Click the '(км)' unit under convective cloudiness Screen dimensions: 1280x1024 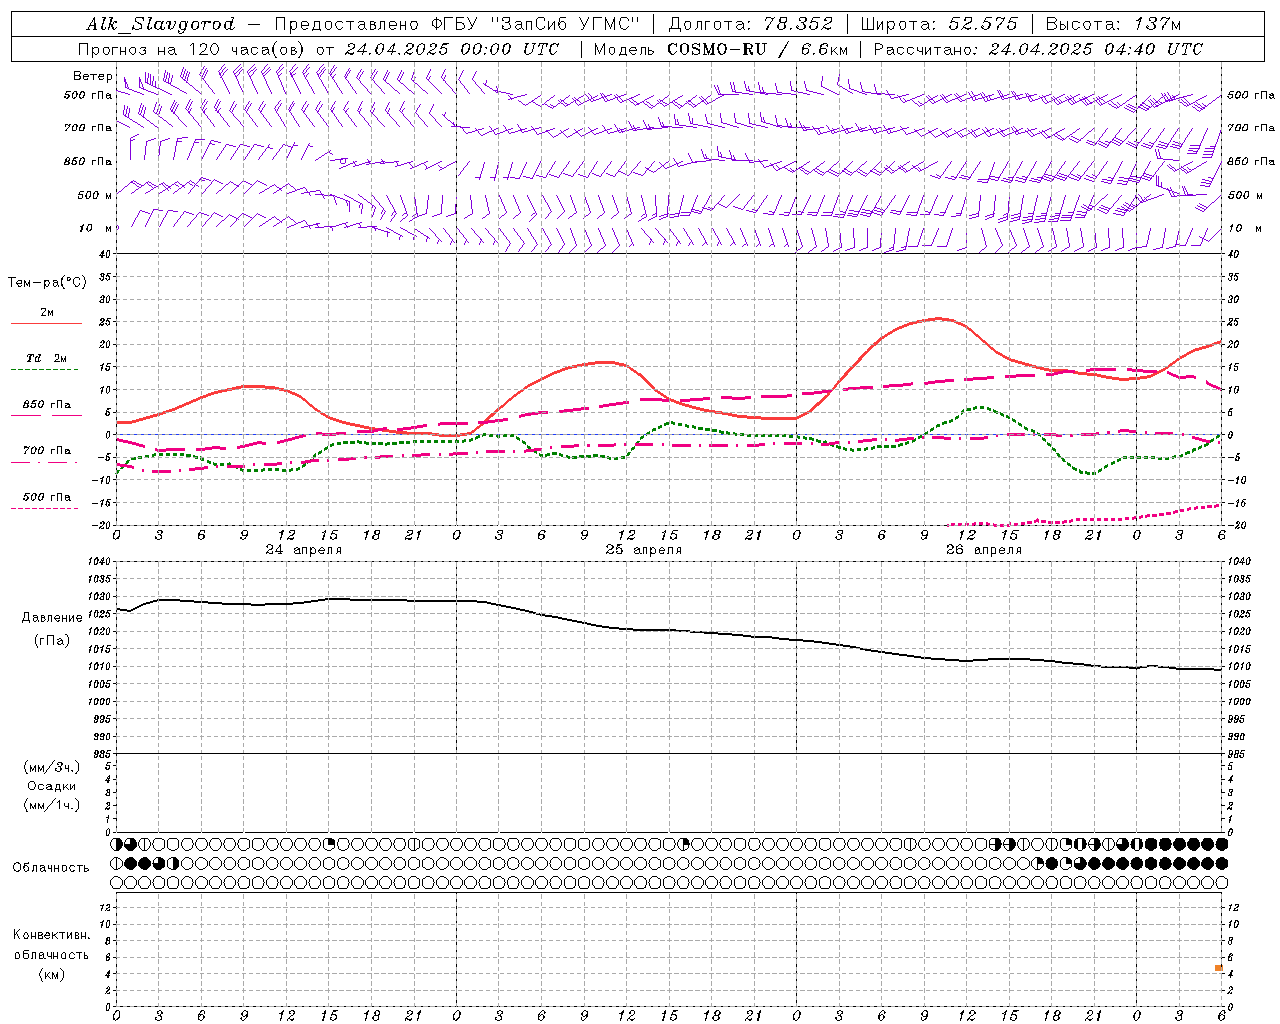pyautogui.click(x=52, y=974)
